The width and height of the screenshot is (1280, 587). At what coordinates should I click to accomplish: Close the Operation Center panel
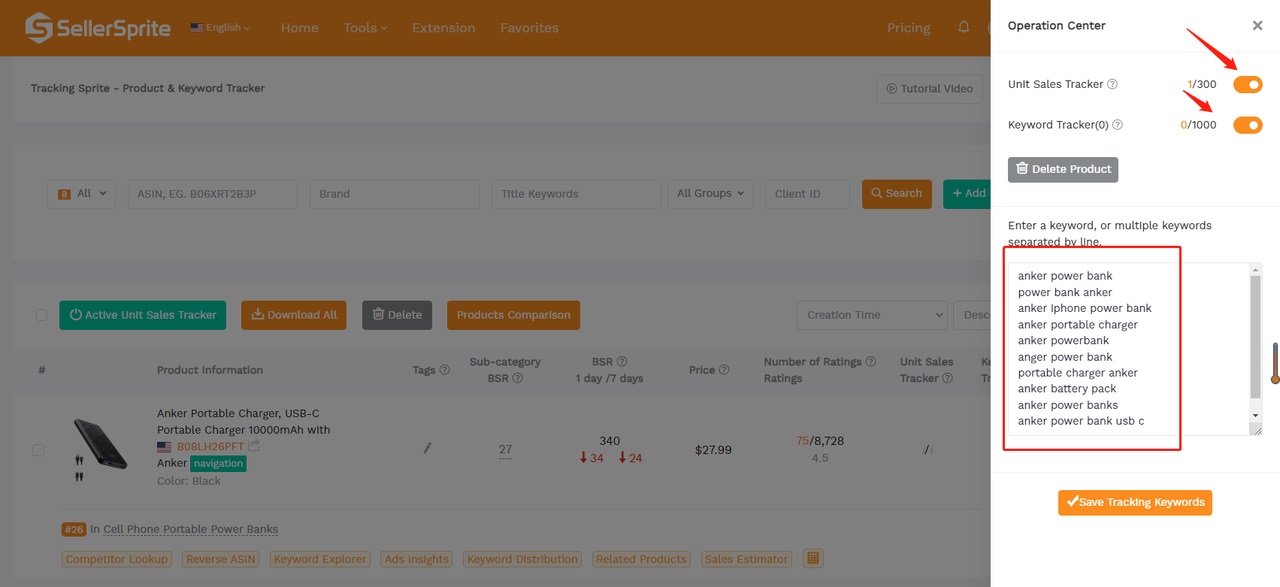point(1257,26)
